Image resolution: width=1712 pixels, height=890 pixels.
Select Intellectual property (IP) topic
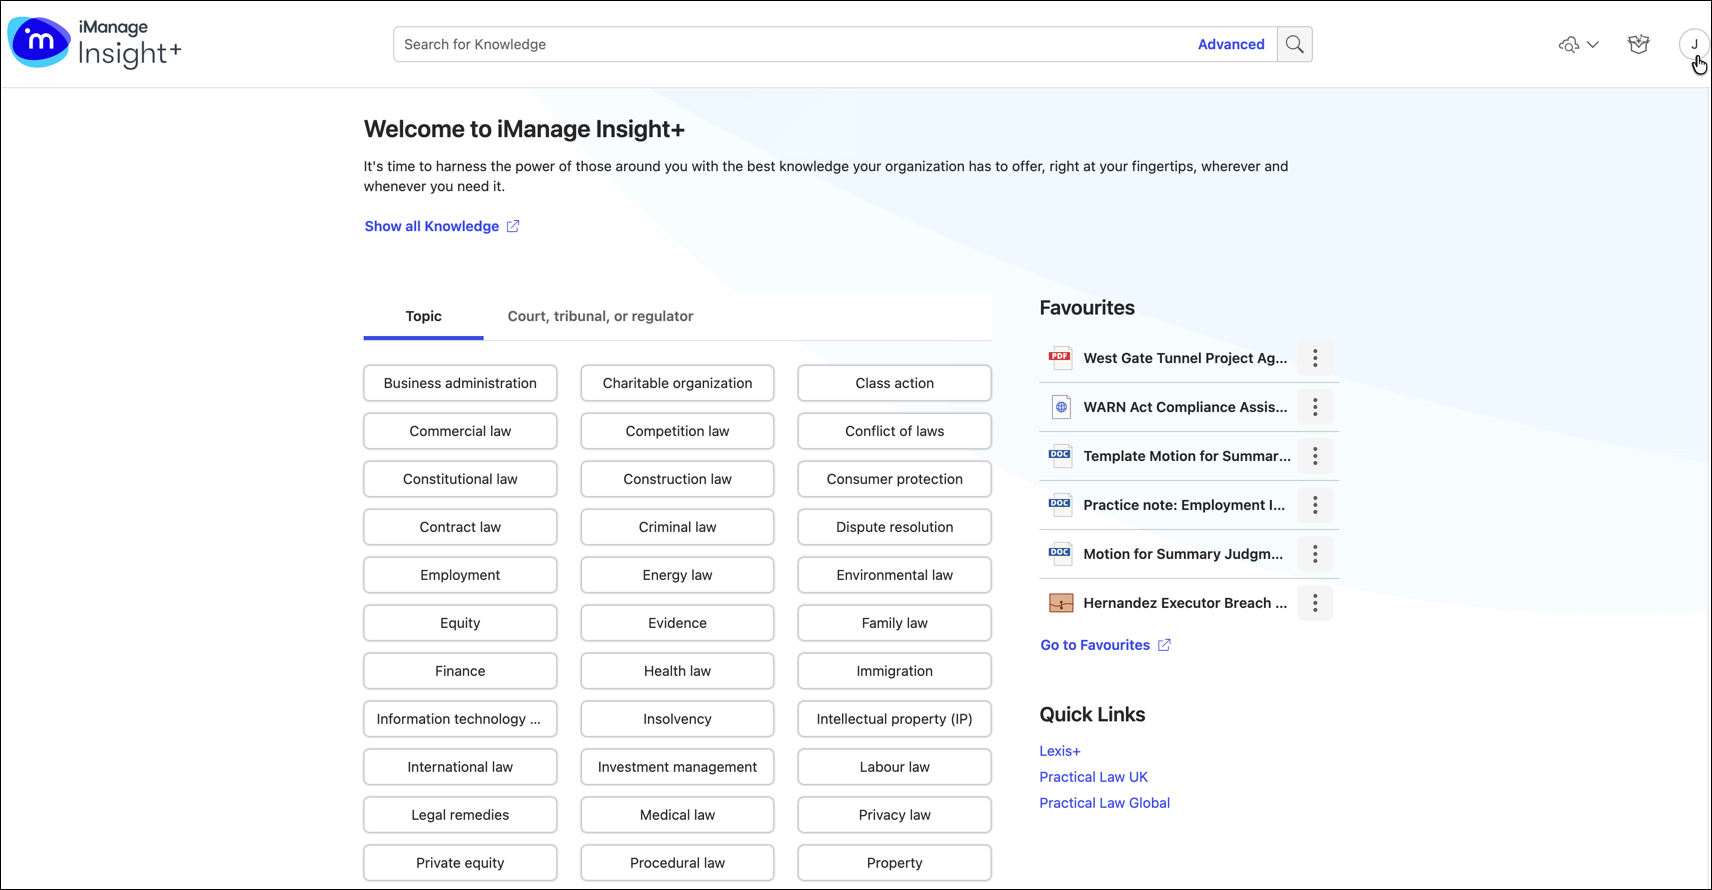894,719
